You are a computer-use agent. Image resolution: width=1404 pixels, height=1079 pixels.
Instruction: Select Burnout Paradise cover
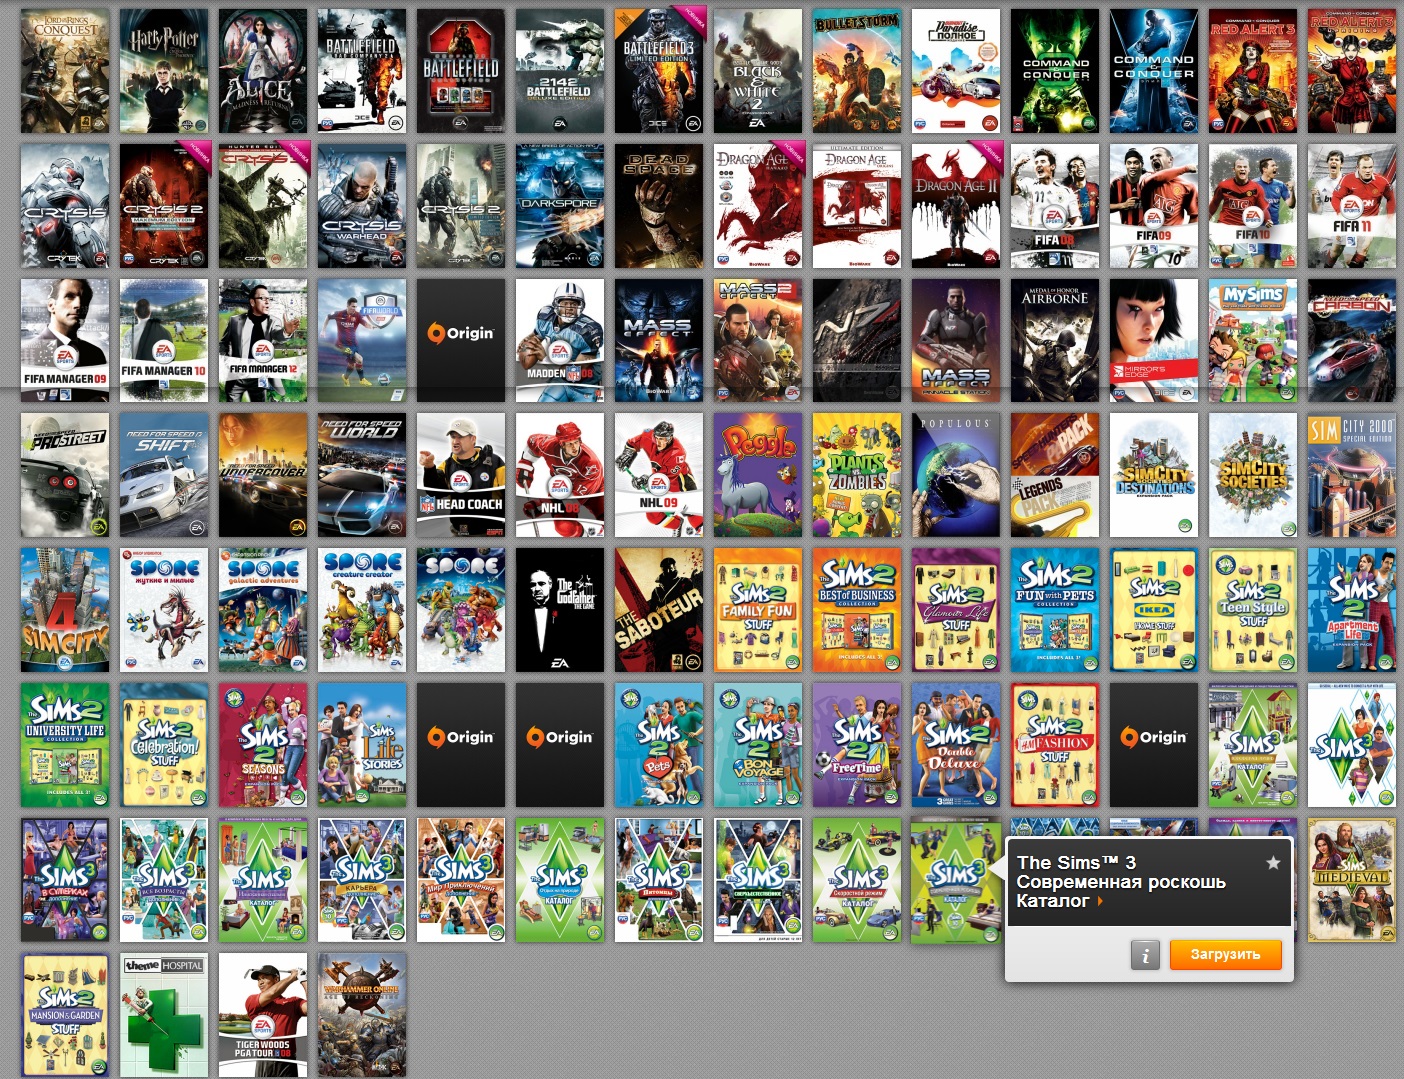(956, 71)
